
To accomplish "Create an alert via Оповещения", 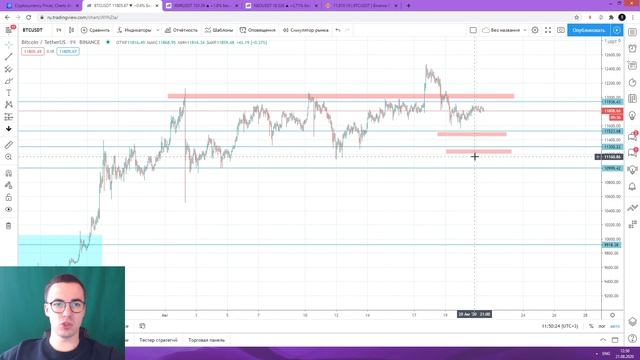I will (x=258, y=30).
